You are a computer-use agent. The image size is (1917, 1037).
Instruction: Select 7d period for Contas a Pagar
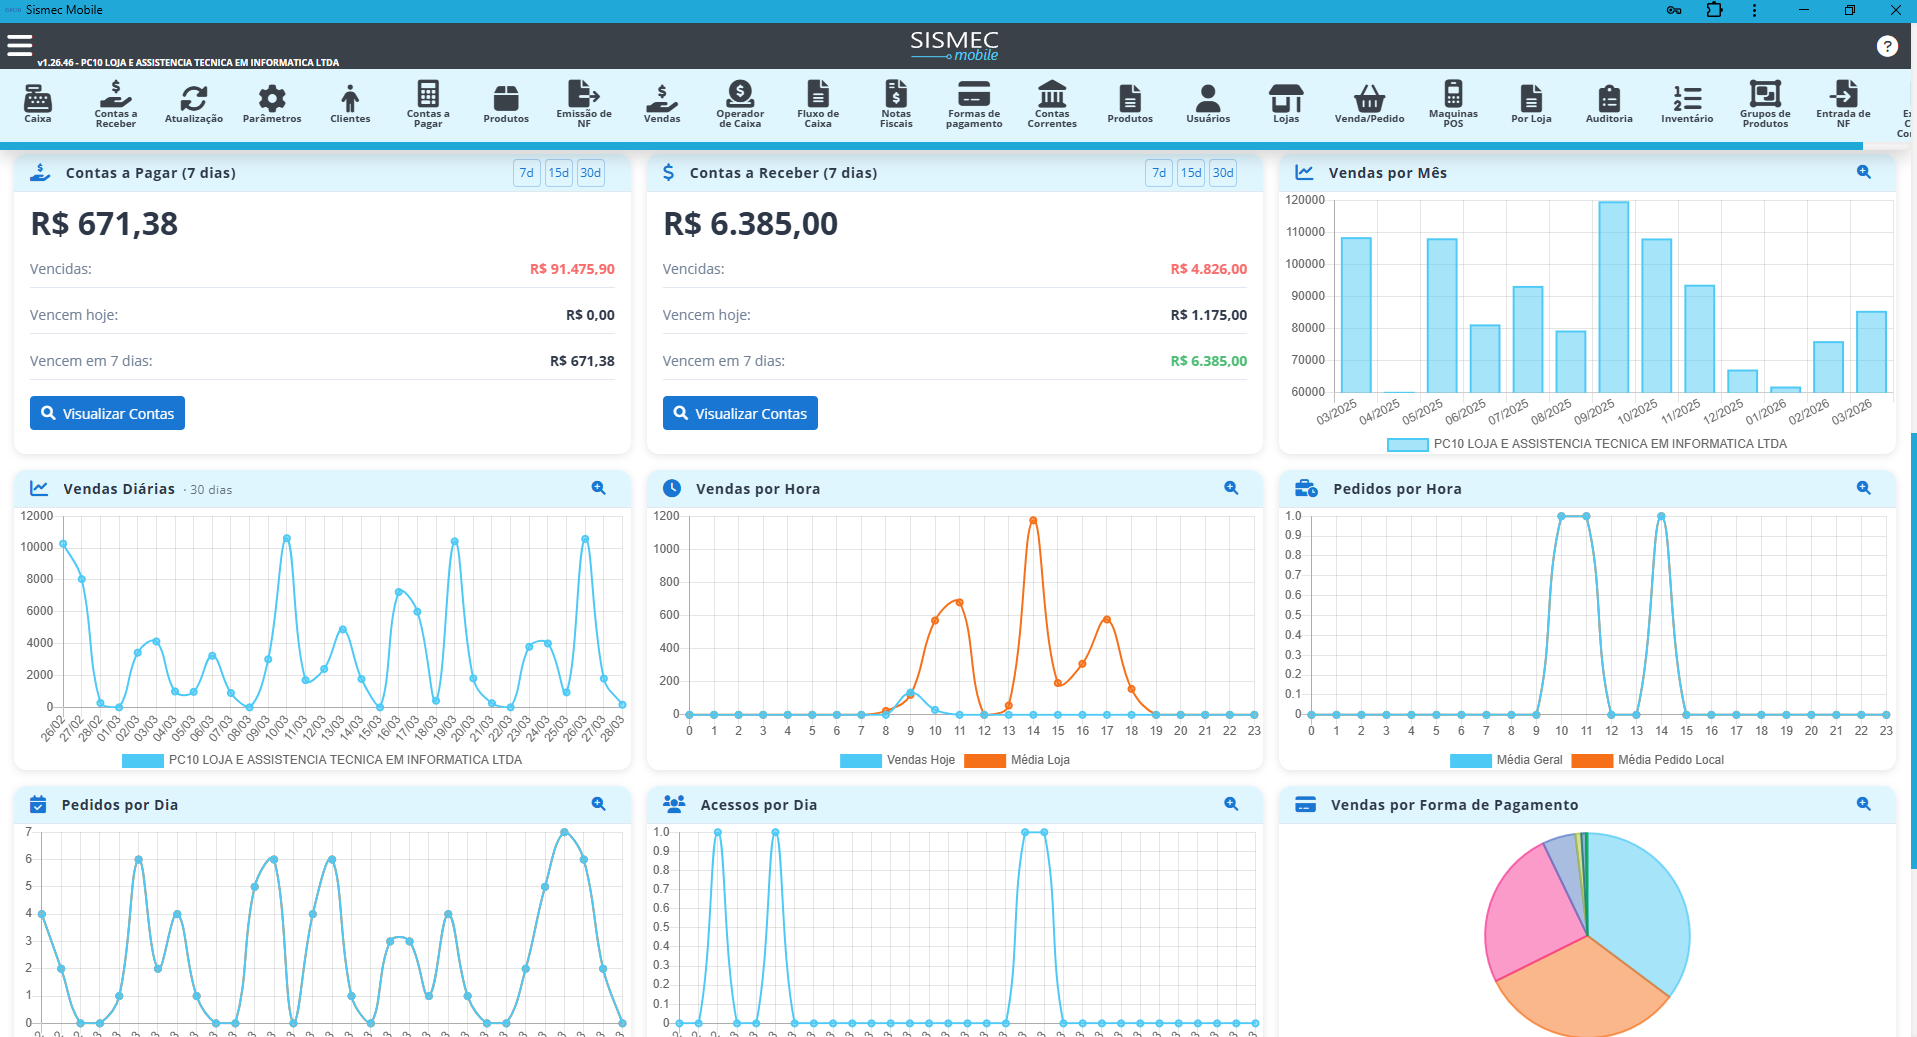pyautogui.click(x=526, y=173)
